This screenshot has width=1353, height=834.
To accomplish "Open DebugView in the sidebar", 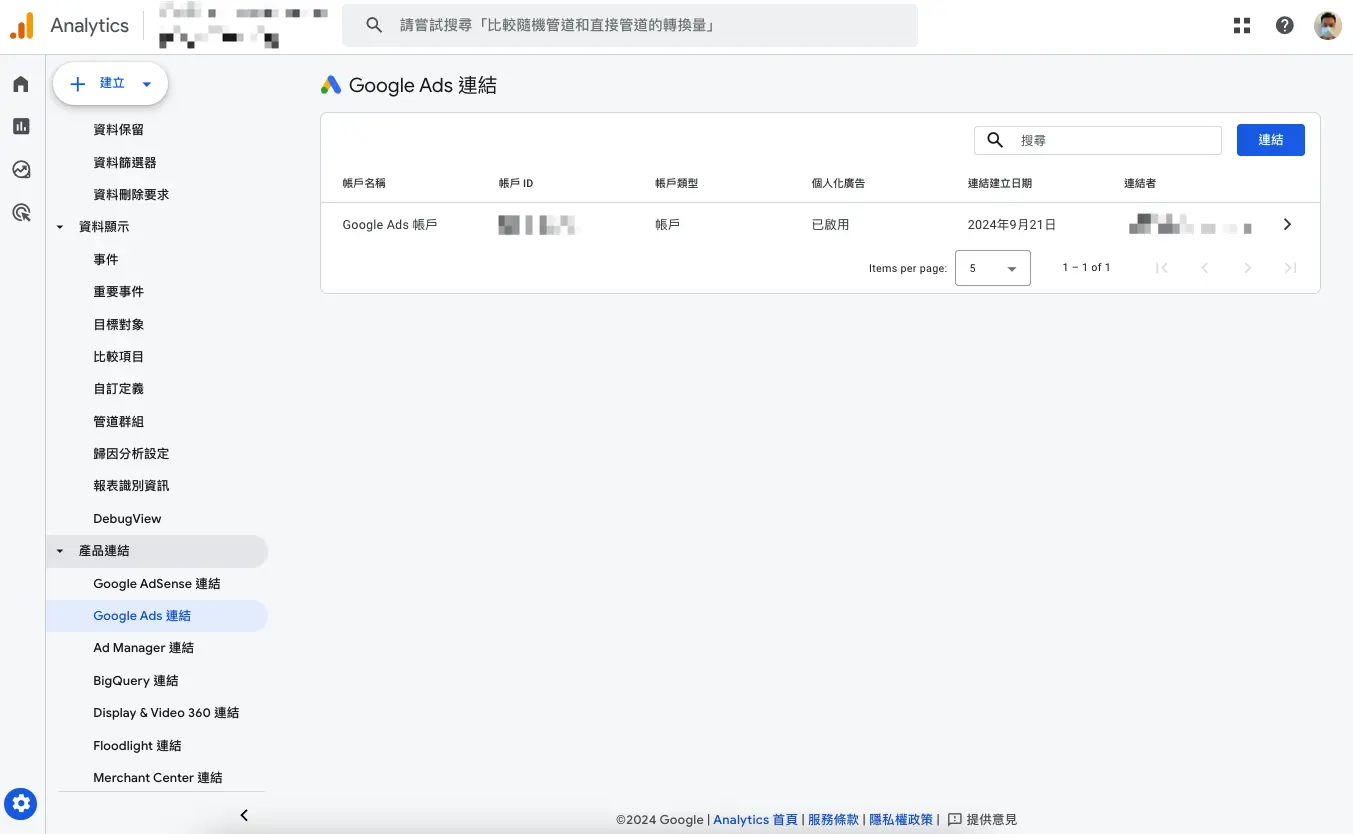I will (x=127, y=519).
